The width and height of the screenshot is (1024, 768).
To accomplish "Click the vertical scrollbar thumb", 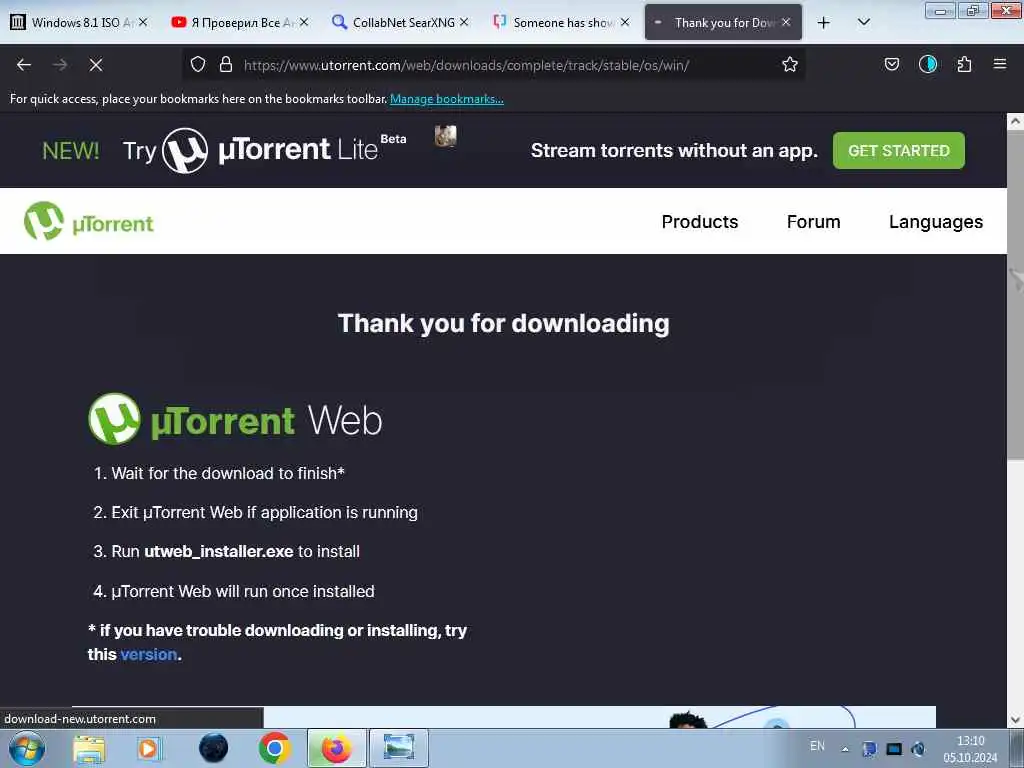I will pyautogui.click(x=1016, y=295).
